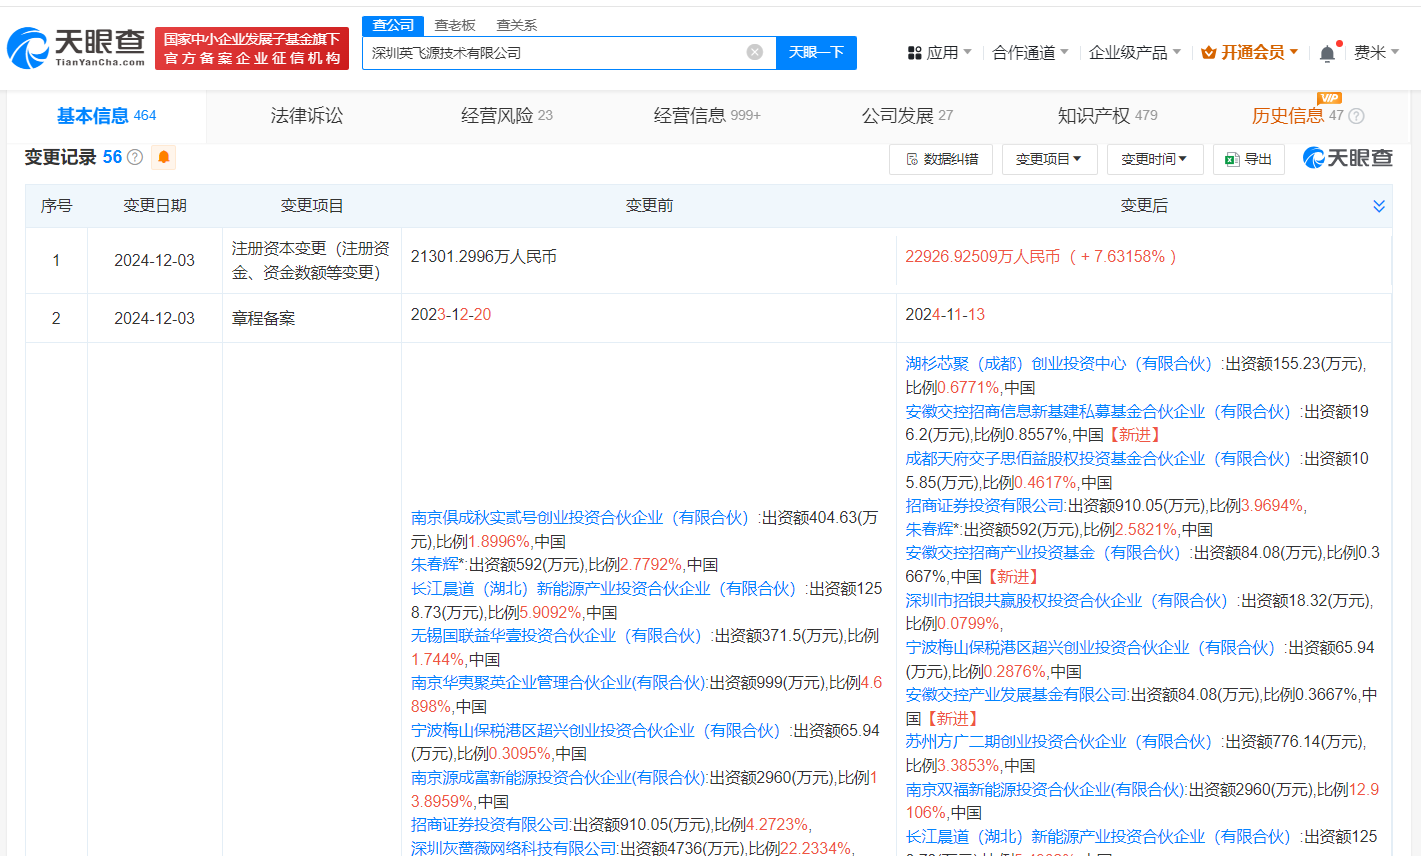
Task: Click the red 国家中小企业发展基金旗下 banner
Action: 252,48
